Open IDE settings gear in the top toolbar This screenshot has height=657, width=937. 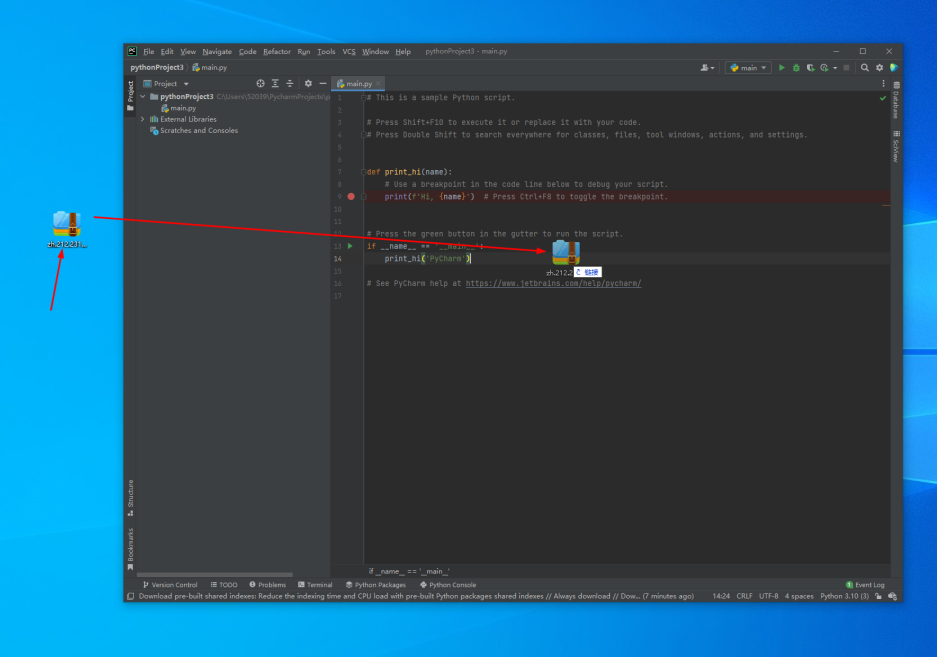pyautogui.click(x=880, y=68)
